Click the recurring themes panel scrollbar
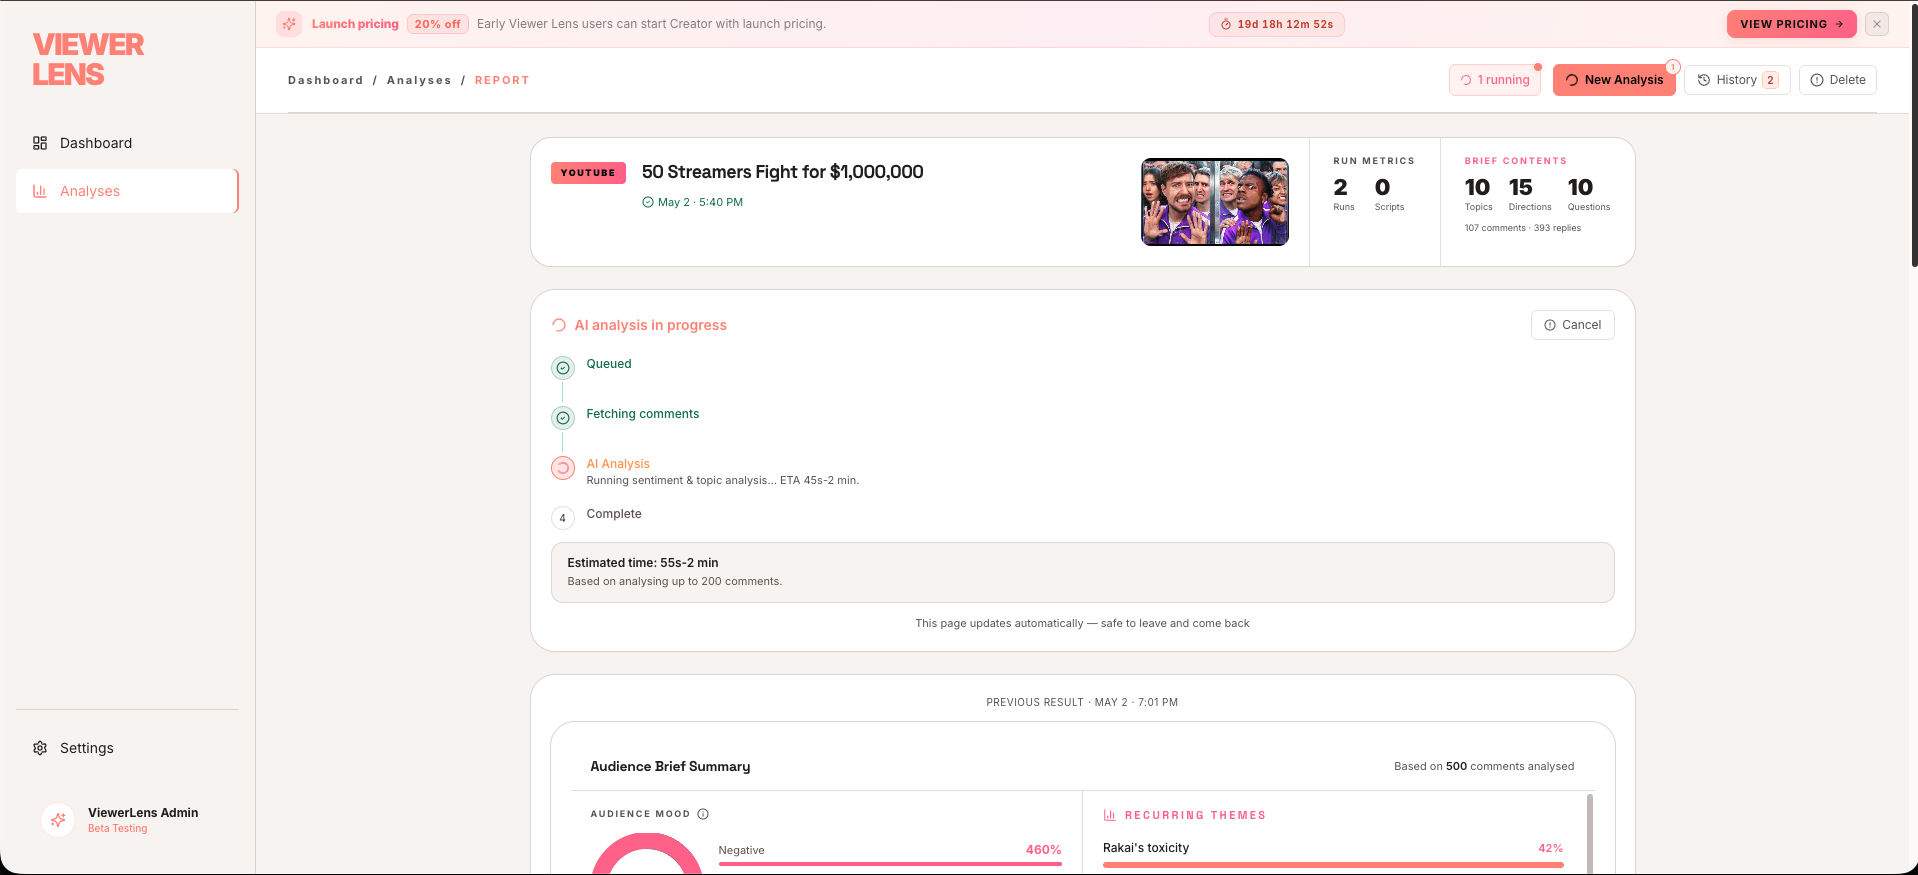 pyautogui.click(x=1590, y=834)
